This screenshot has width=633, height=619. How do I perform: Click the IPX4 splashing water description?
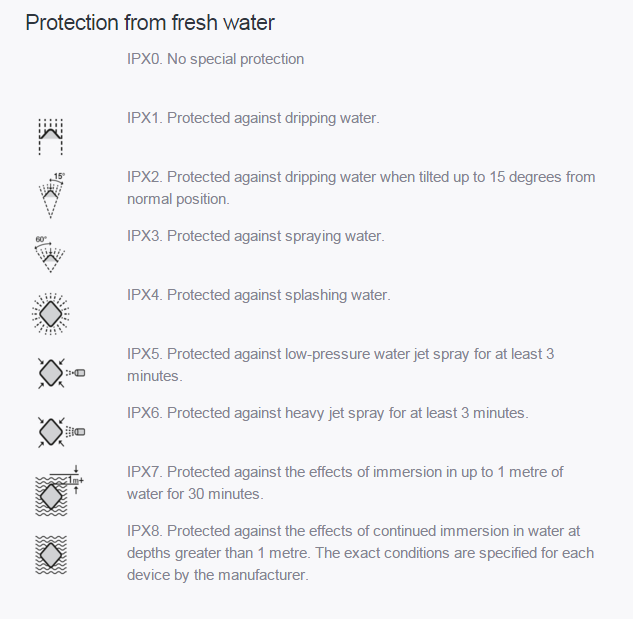259,295
